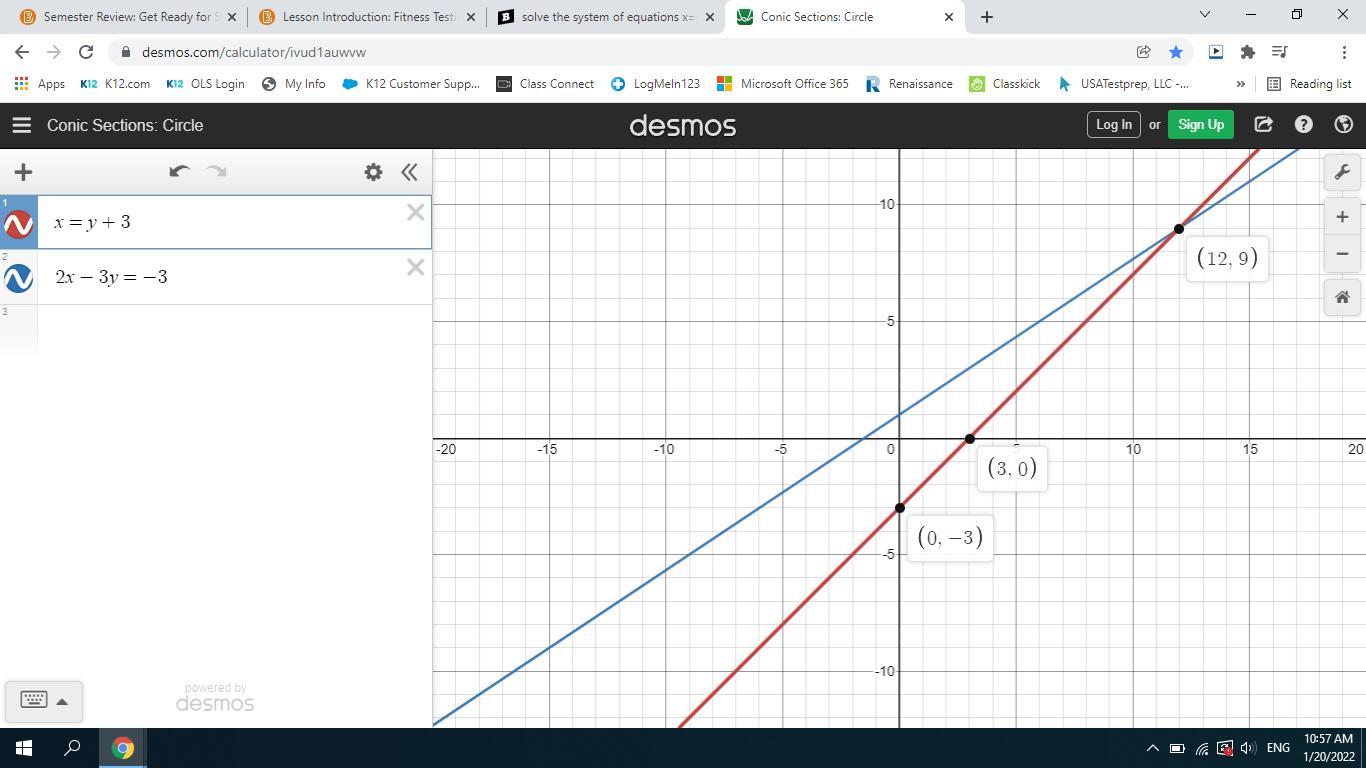This screenshot has width=1366, height=768.
Task: Click the Log In button
Action: click(1114, 125)
